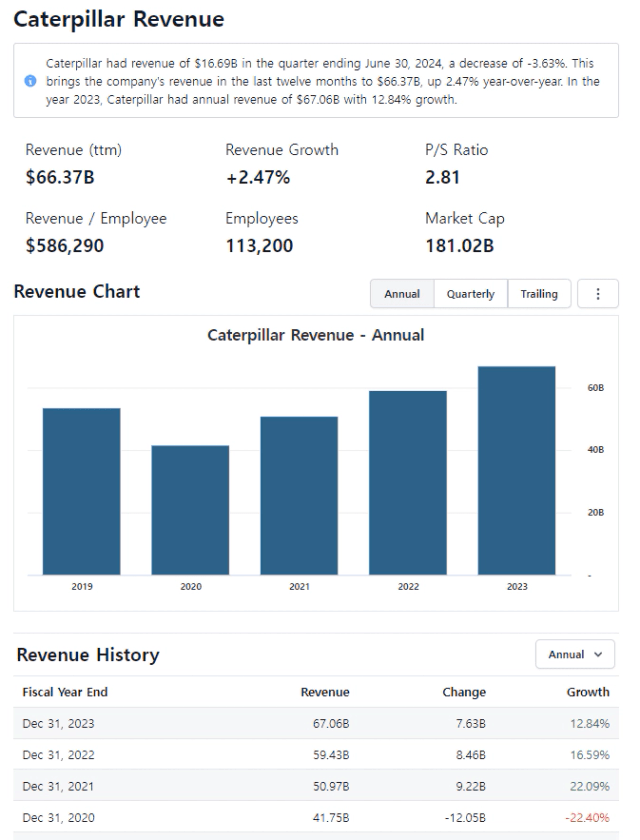
Task: Click the P/S Ratio label
Action: point(456,150)
